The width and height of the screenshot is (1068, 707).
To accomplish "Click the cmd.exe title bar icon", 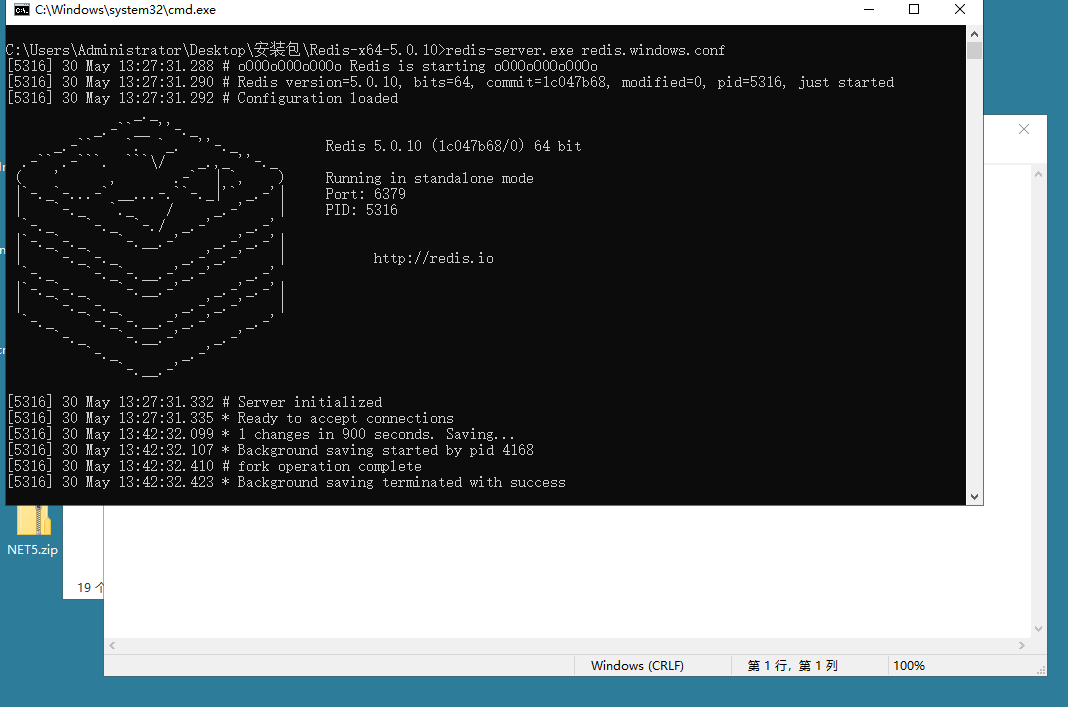I will 22,10.
